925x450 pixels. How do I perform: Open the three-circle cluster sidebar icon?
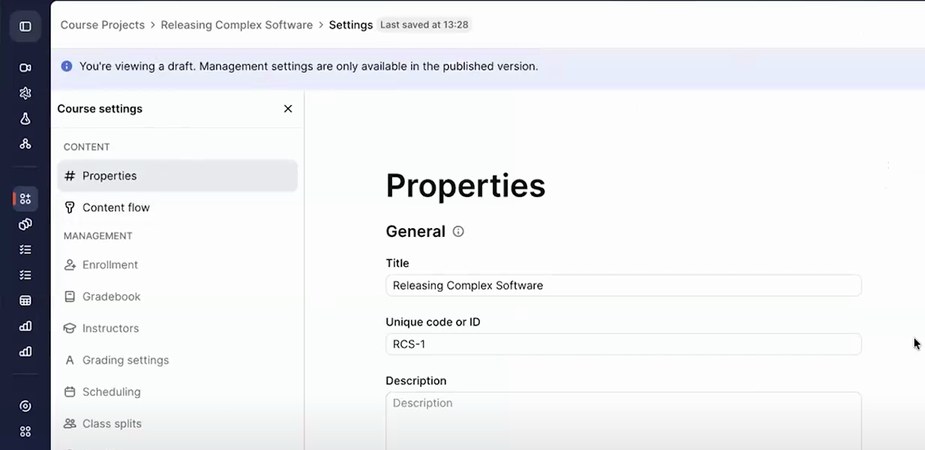pos(25,144)
